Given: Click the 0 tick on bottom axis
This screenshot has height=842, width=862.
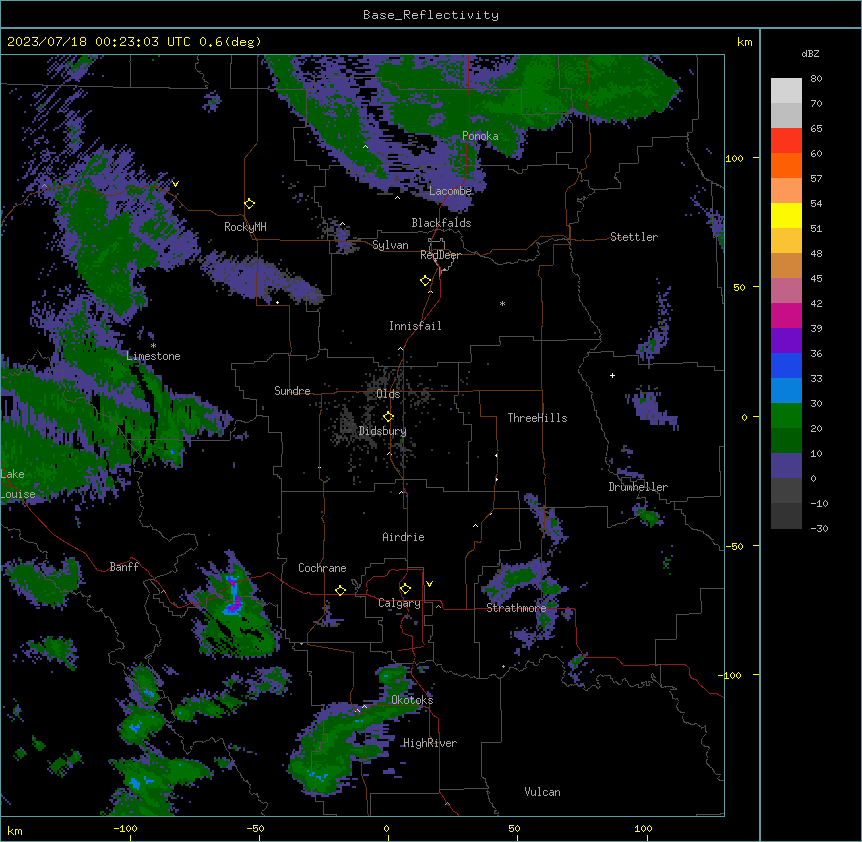Looking at the screenshot, I should (387, 828).
